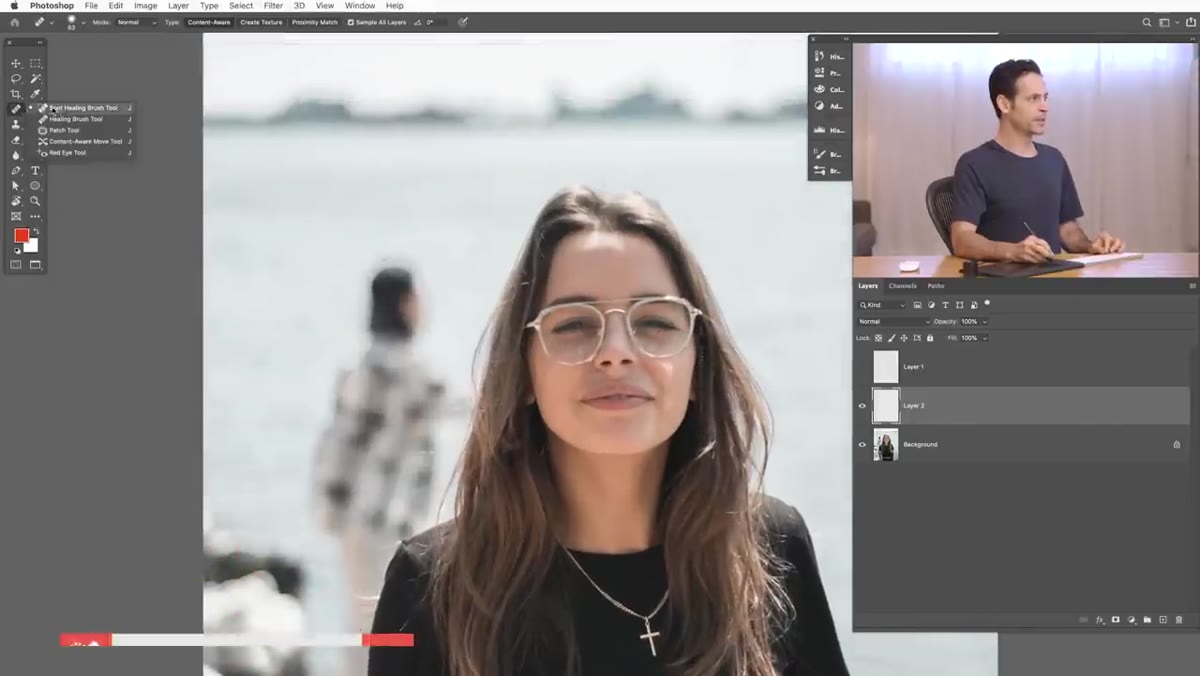
Task: Open the Kind filter dropdown
Action: tap(882, 305)
